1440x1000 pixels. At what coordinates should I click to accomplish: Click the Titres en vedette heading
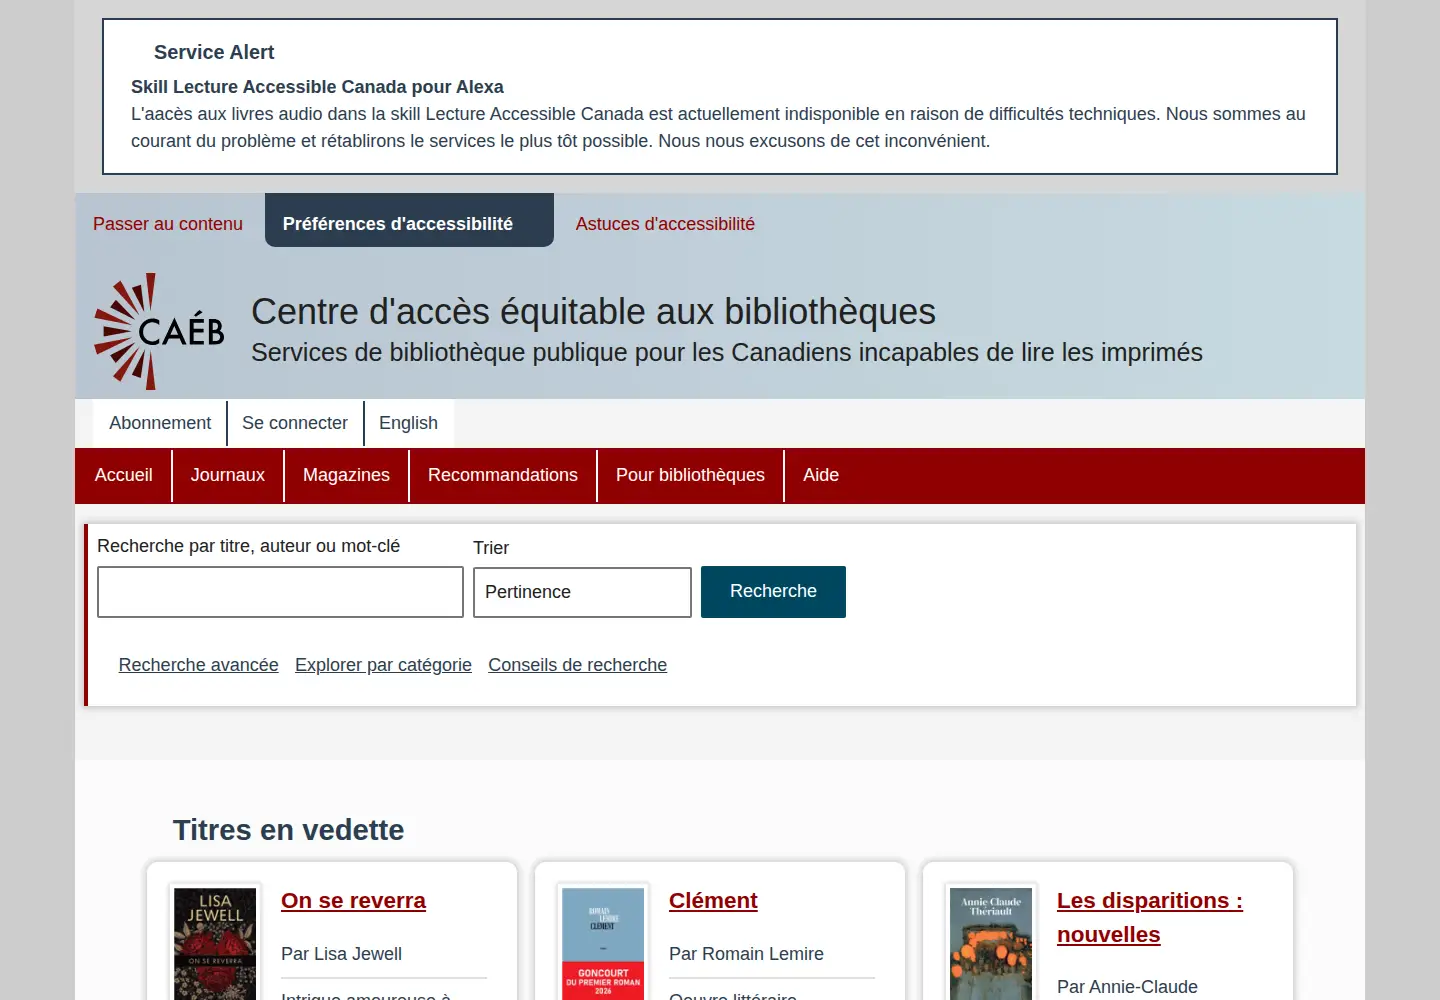pos(288,830)
